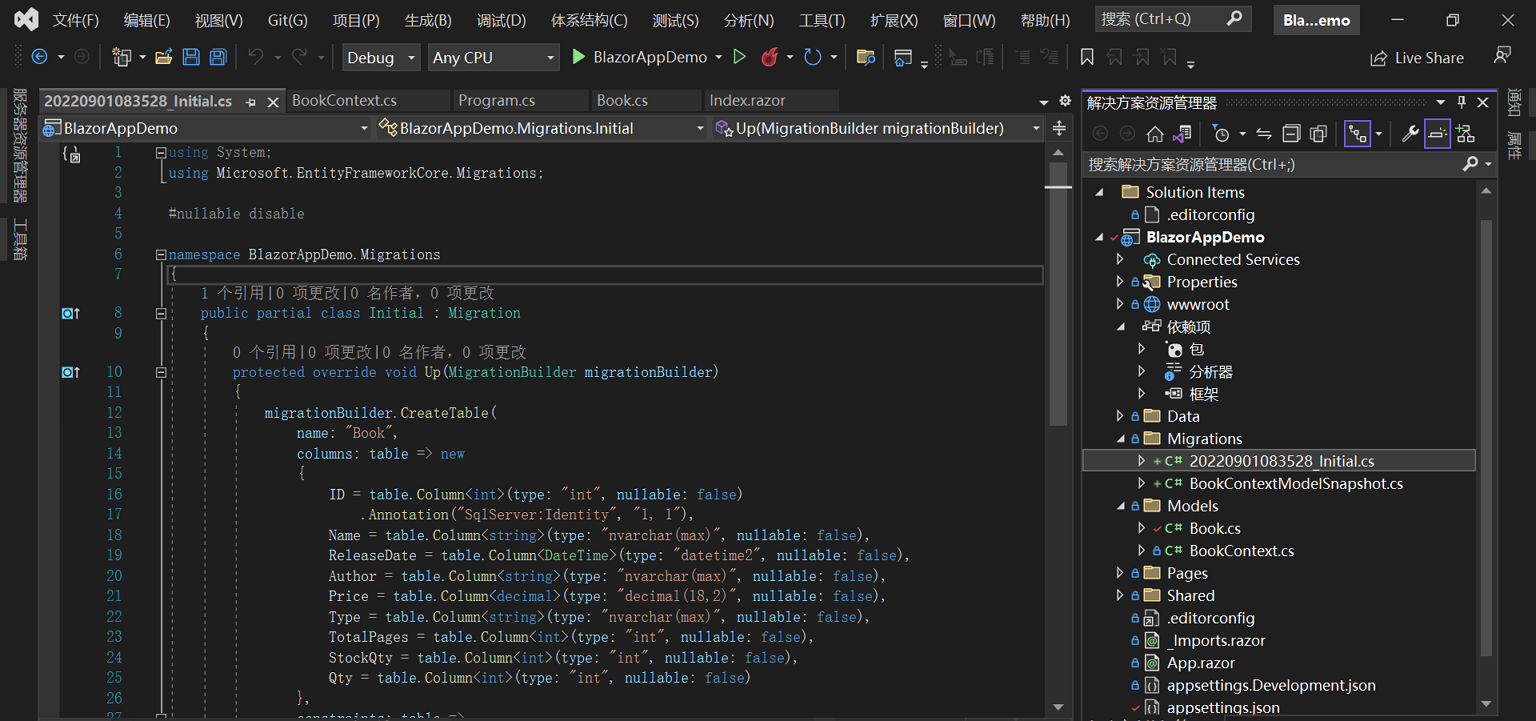
Task: Open the Git(G) menu
Action: tap(288, 20)
